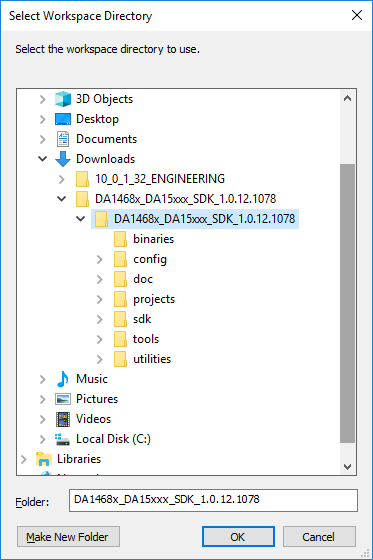
Task: Click the scrollbar up arrow
Action: [347, 98]
